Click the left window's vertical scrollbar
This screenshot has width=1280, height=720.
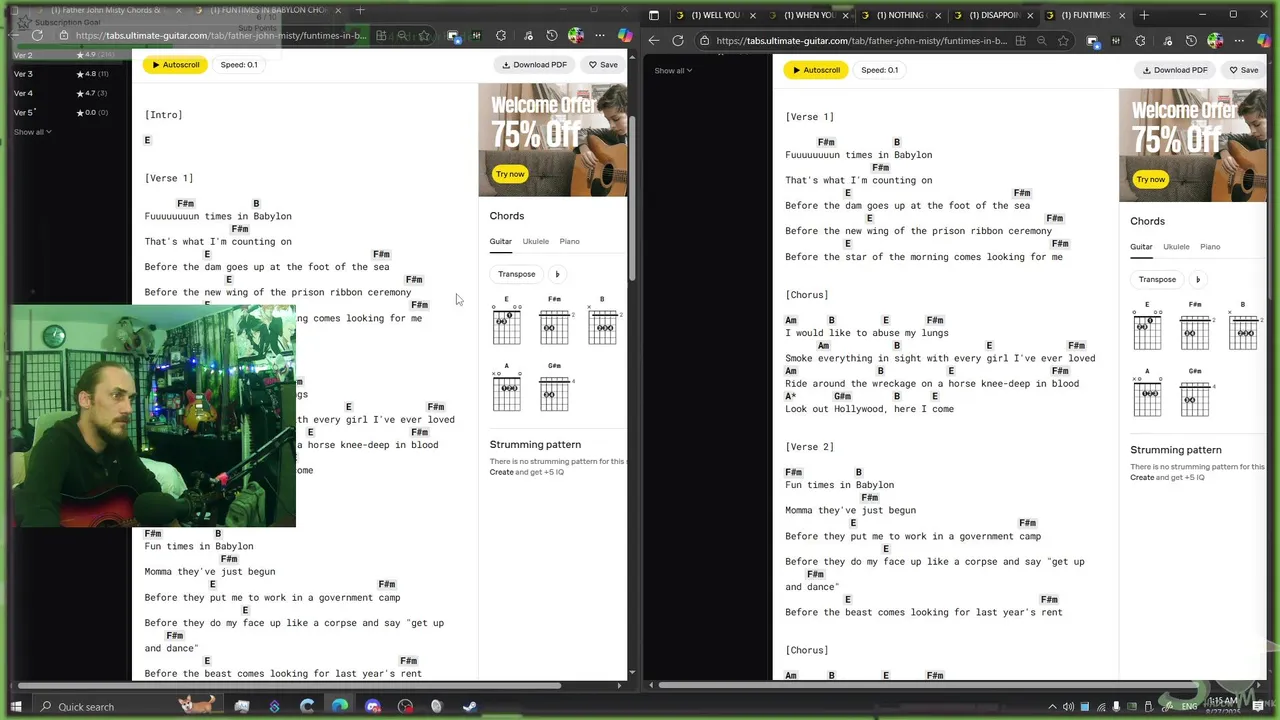click(632, 200)
